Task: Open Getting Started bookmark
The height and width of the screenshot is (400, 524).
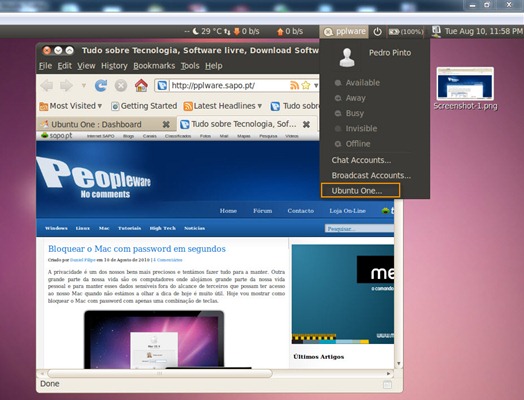Action: pos(144,106)
